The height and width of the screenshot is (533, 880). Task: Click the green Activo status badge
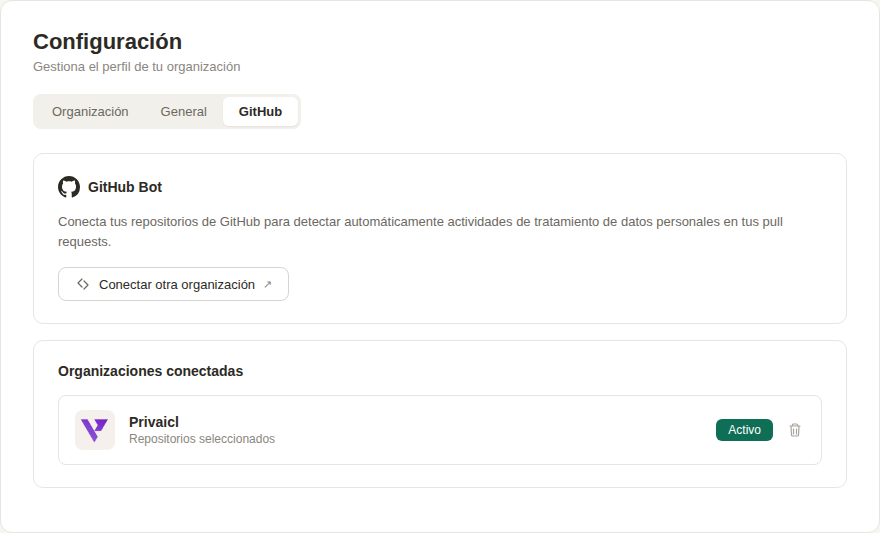tap(744, 430)
